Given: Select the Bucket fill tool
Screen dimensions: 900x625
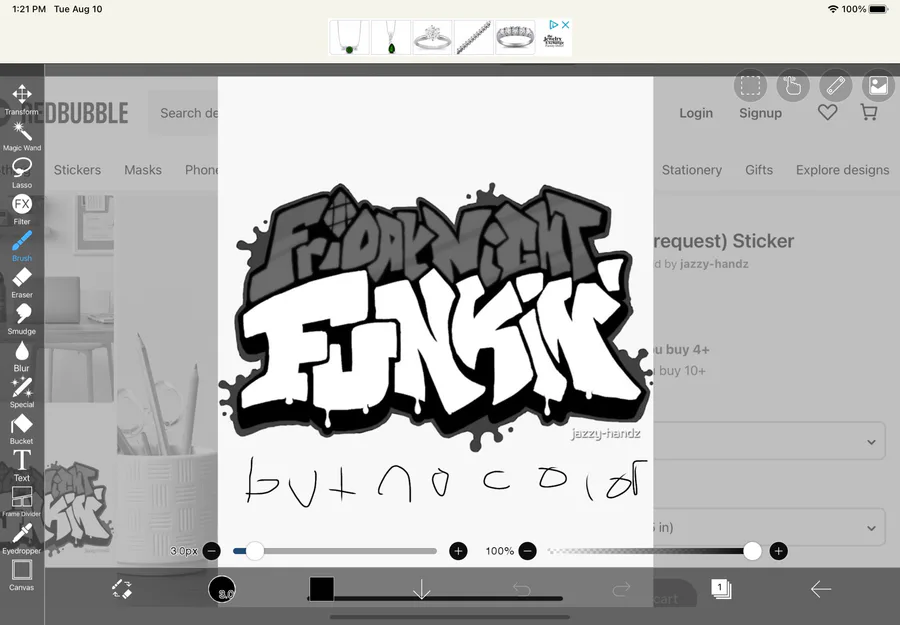Looking at the screenshot, I should coord(22,430).
